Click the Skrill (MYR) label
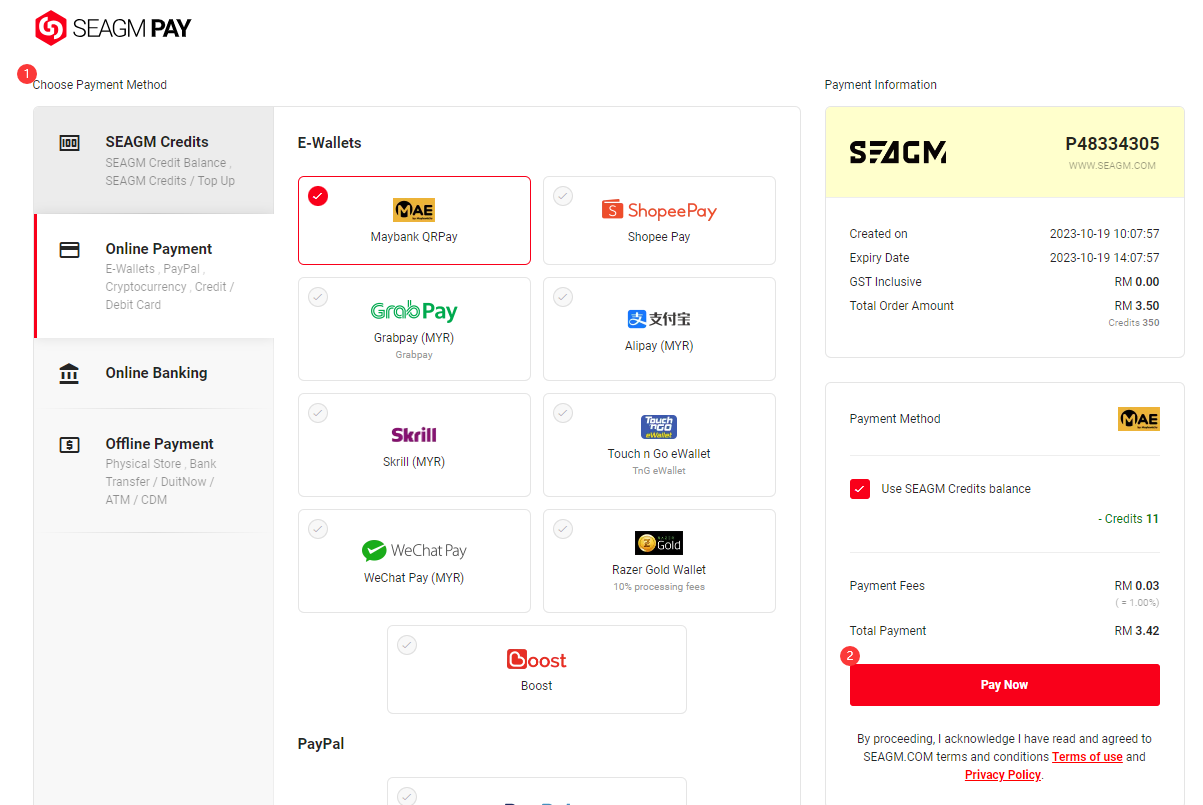 tap(414, 462)
